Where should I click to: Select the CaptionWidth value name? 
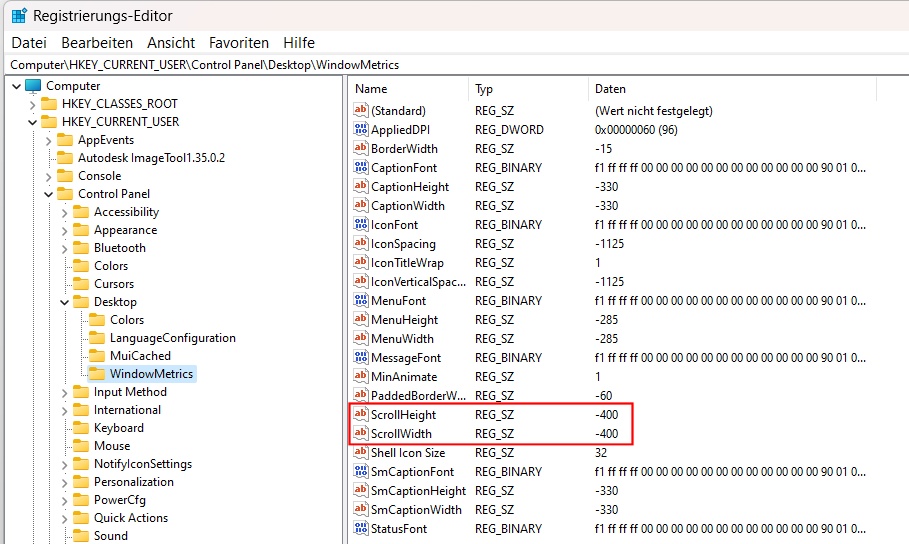click(x=408, y=205)
